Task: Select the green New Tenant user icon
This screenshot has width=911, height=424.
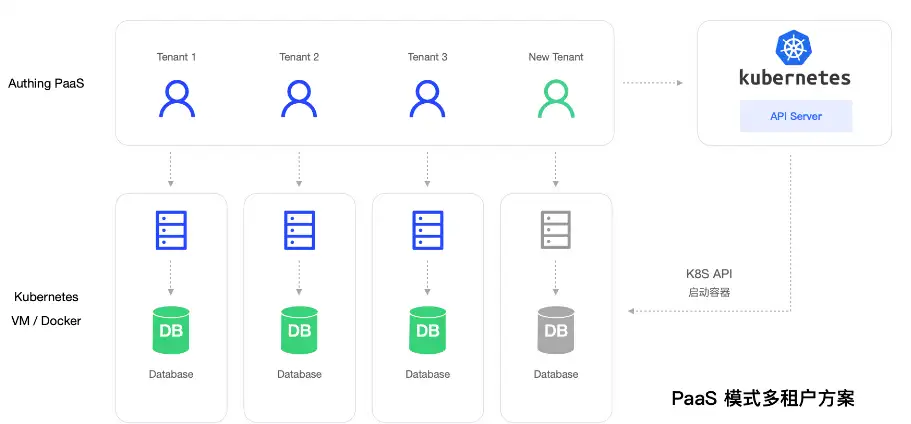Action: click(556, 99)
